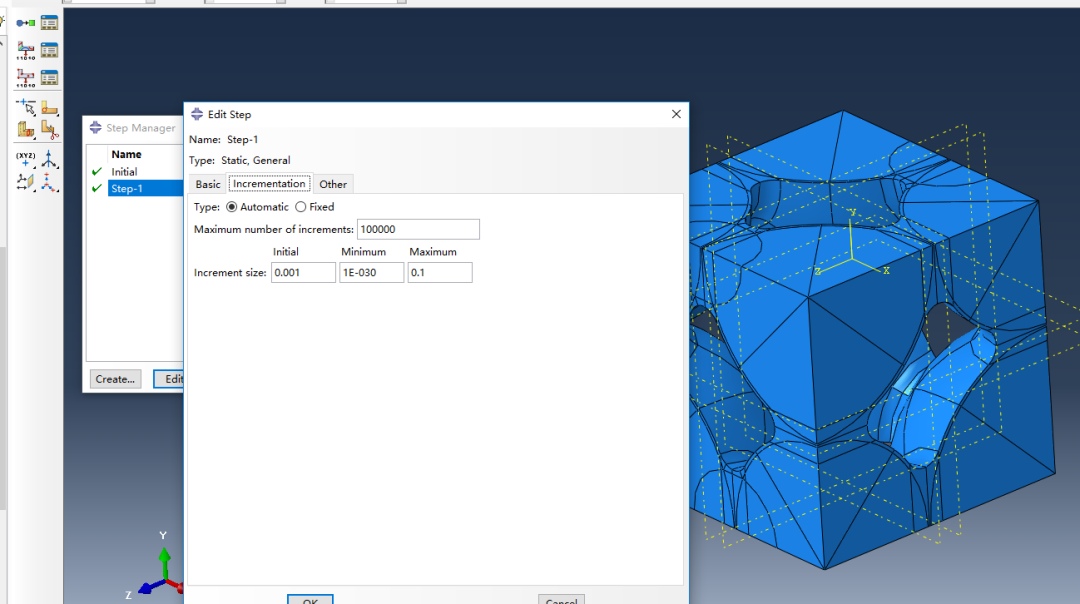Click the 'Static, General' type text
1080x604 pixels.
point(256,160)
